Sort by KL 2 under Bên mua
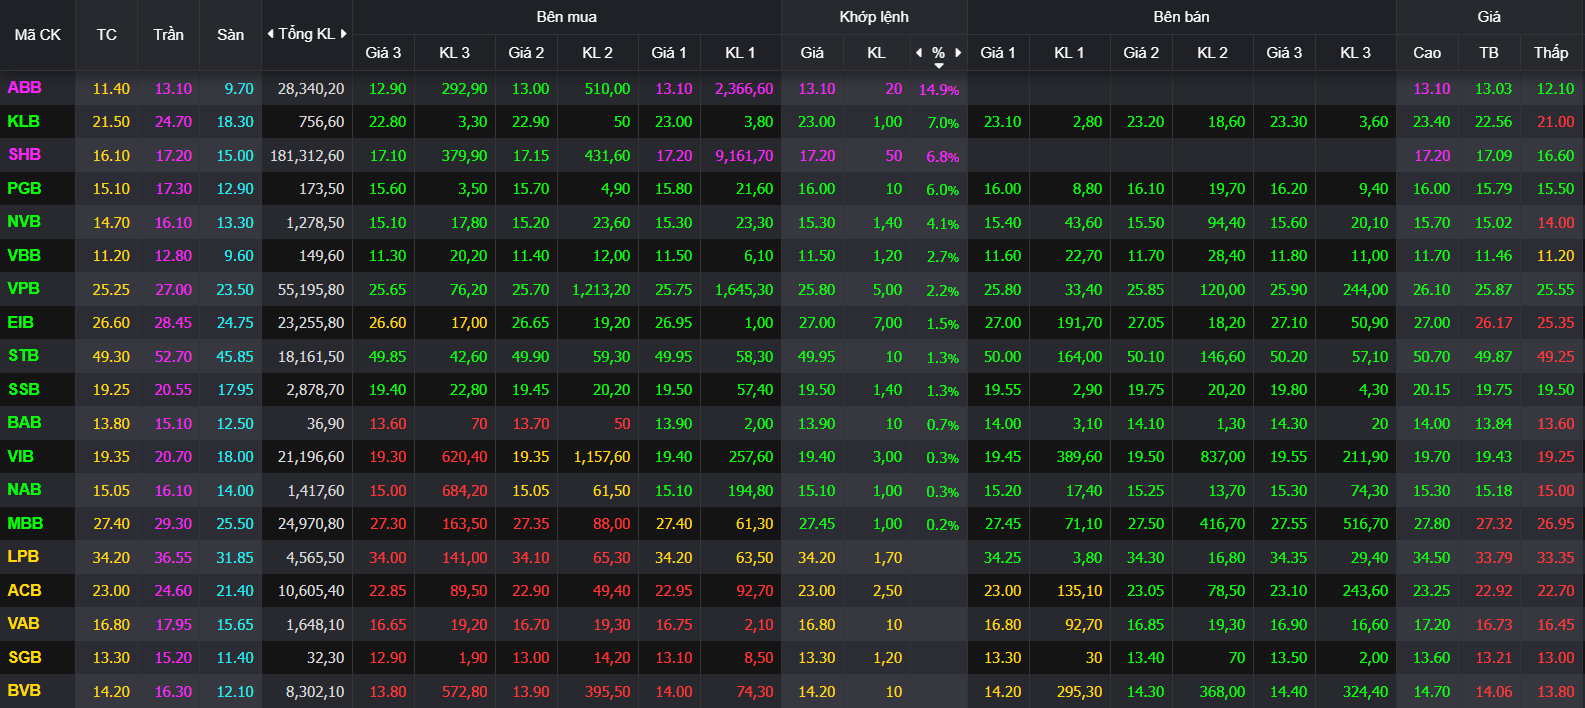 (x=597, y=52)
